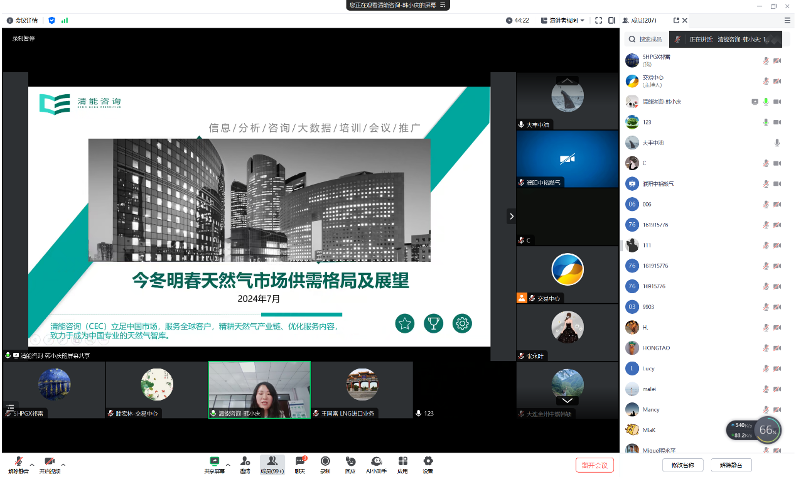Toggle the members list panel button
Image resolution: width=796 pixels, height=479 pixels.
(273, 464)
